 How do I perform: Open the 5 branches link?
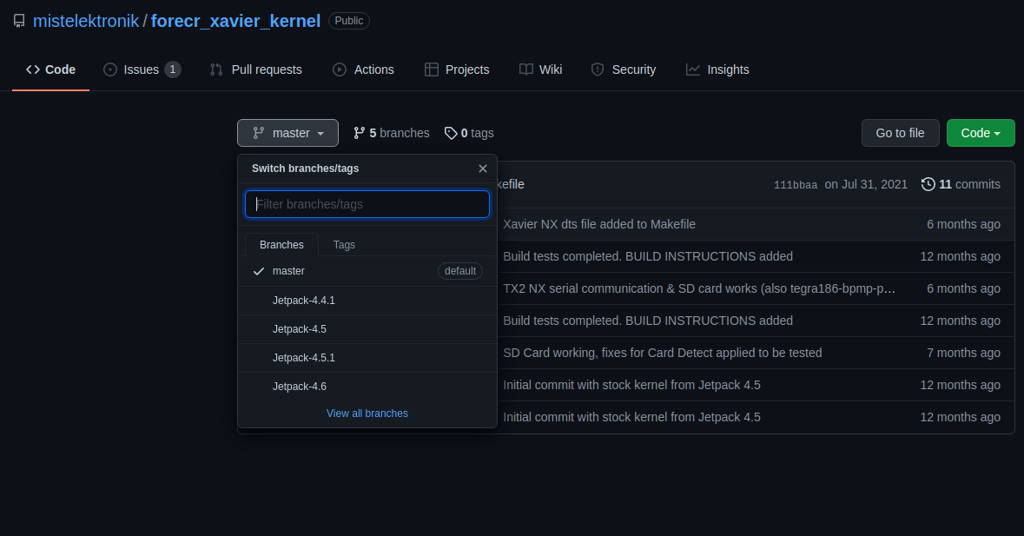point(391,133)
